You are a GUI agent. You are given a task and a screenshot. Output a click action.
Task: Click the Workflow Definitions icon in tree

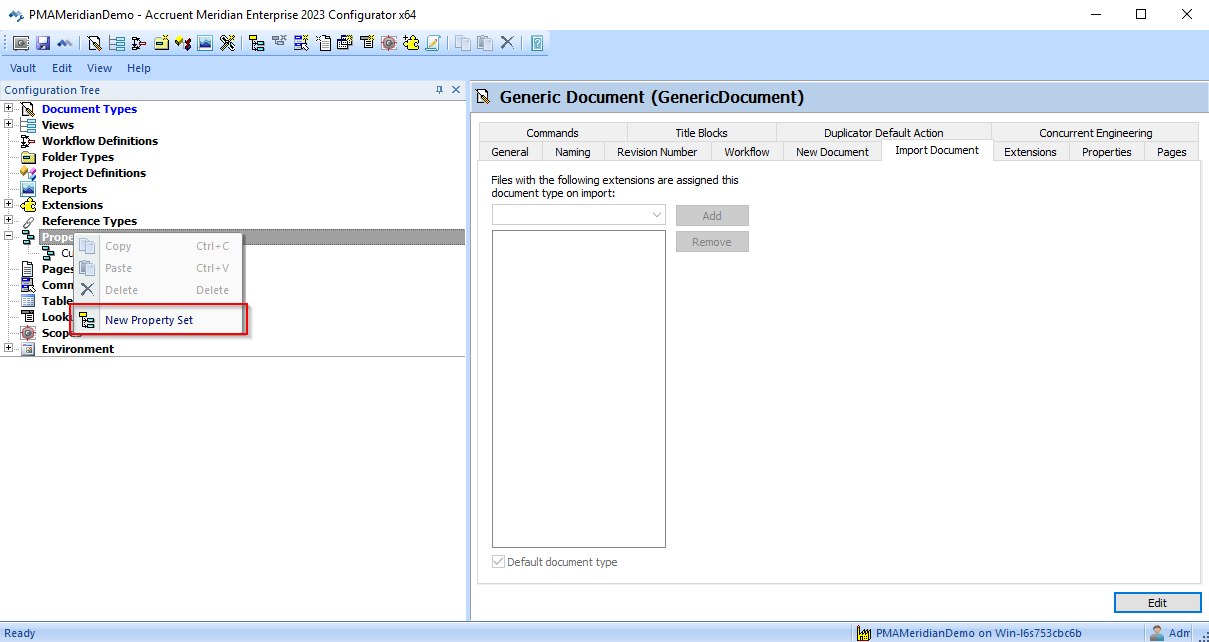point(28,141)
